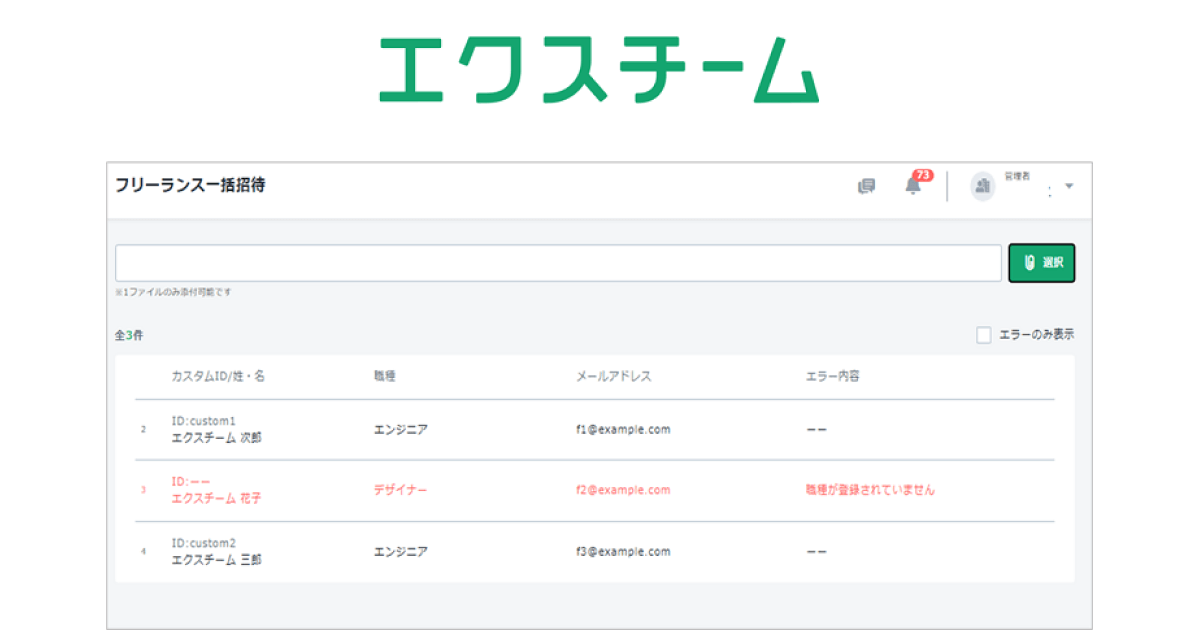Click the red 73 notification badge
This screenshot has width=1200, height=630.
pyautogui.click(x=922, y=176)
